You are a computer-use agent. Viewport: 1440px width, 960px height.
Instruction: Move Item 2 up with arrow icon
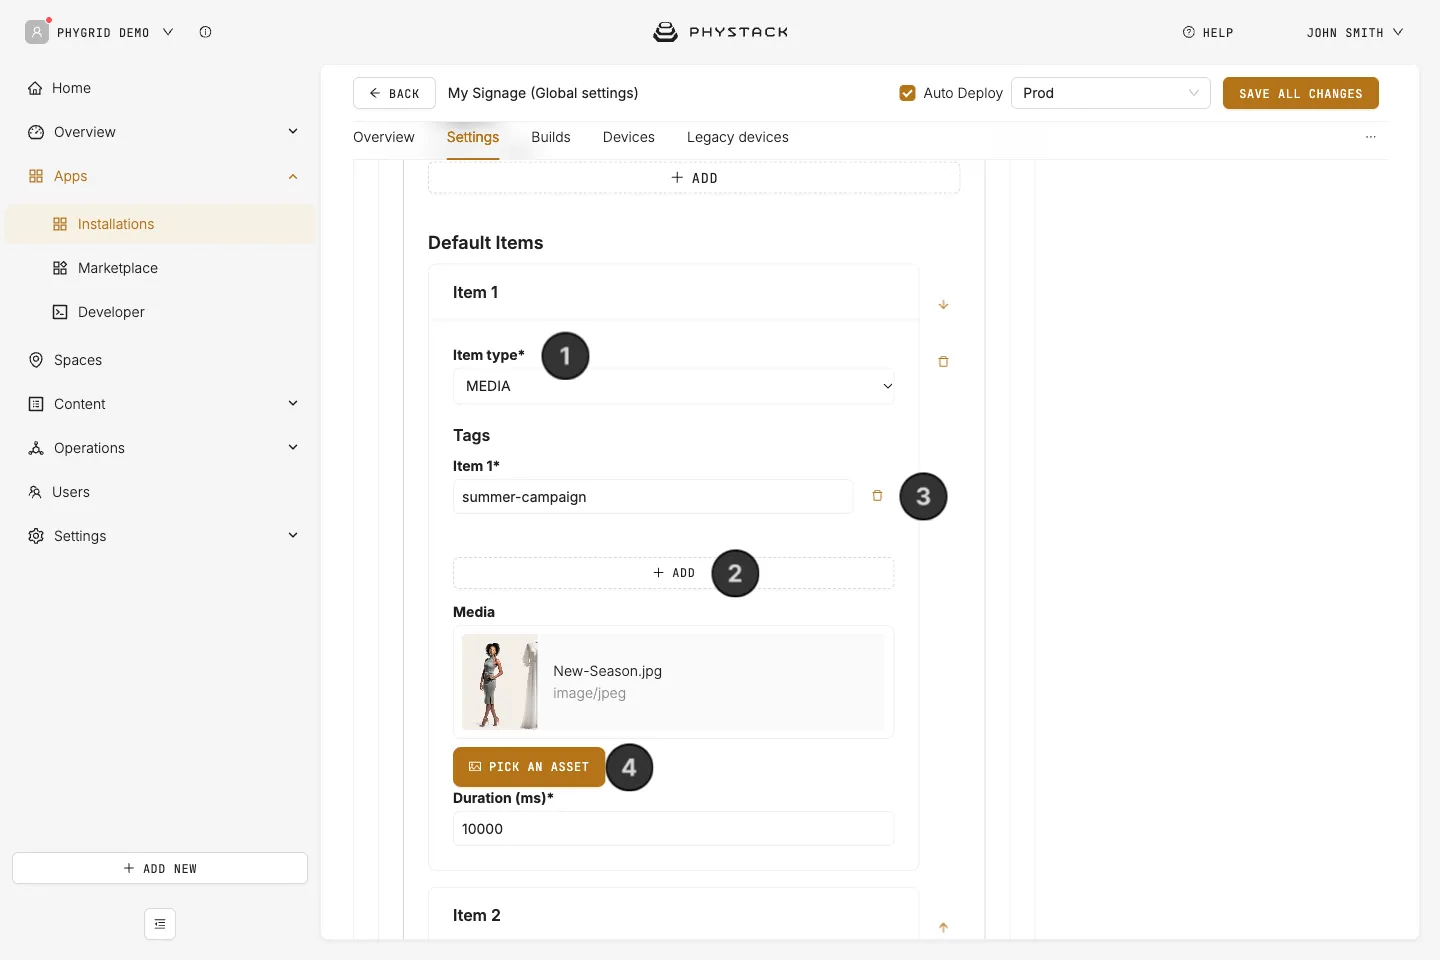click(943, 927)
